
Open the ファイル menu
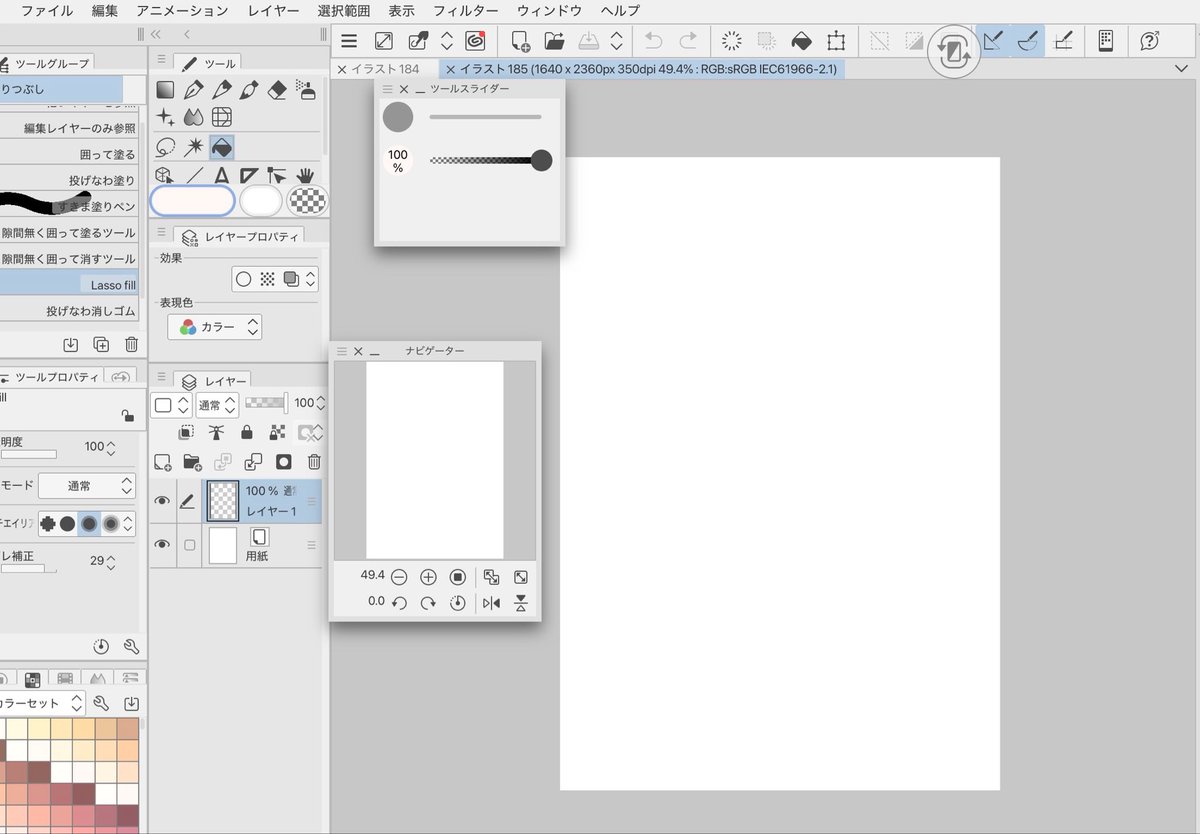tap(47, 11)
